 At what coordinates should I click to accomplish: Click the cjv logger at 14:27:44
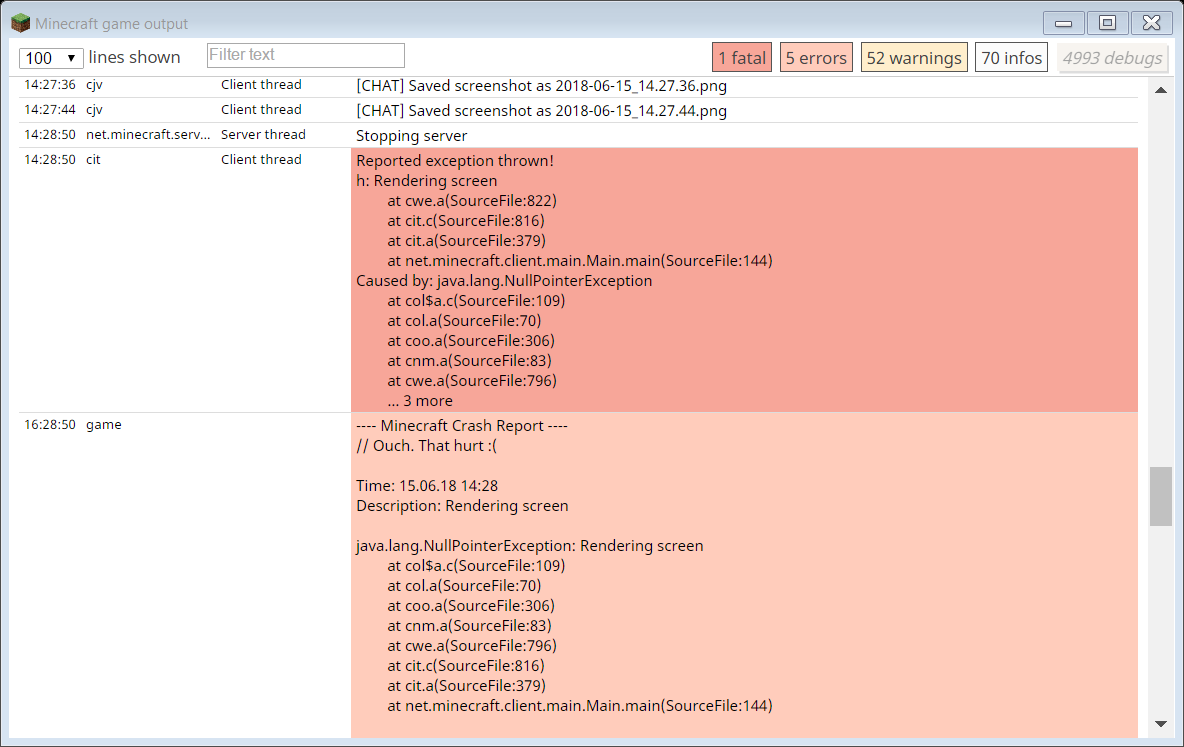pos(94,110)
